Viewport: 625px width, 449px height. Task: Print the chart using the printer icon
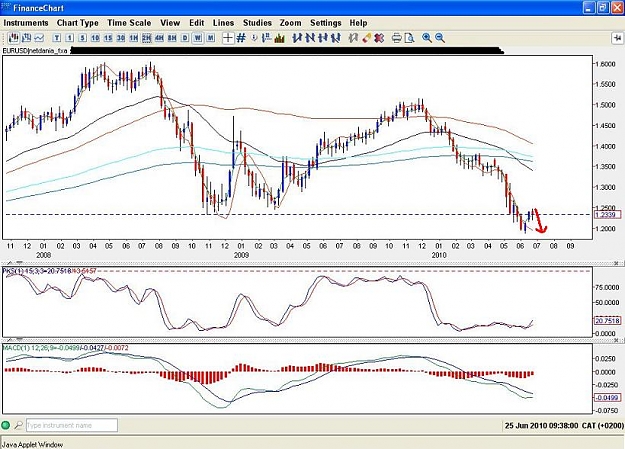397,38
